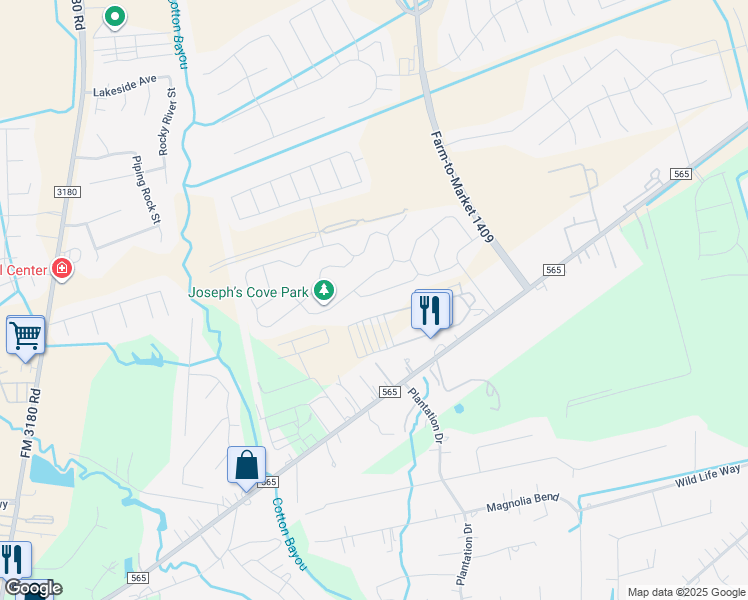Viewport: 748px width, 600px height.
Task: Click the 565 shield near Plantation Dr
Action: tap(389, 392)
